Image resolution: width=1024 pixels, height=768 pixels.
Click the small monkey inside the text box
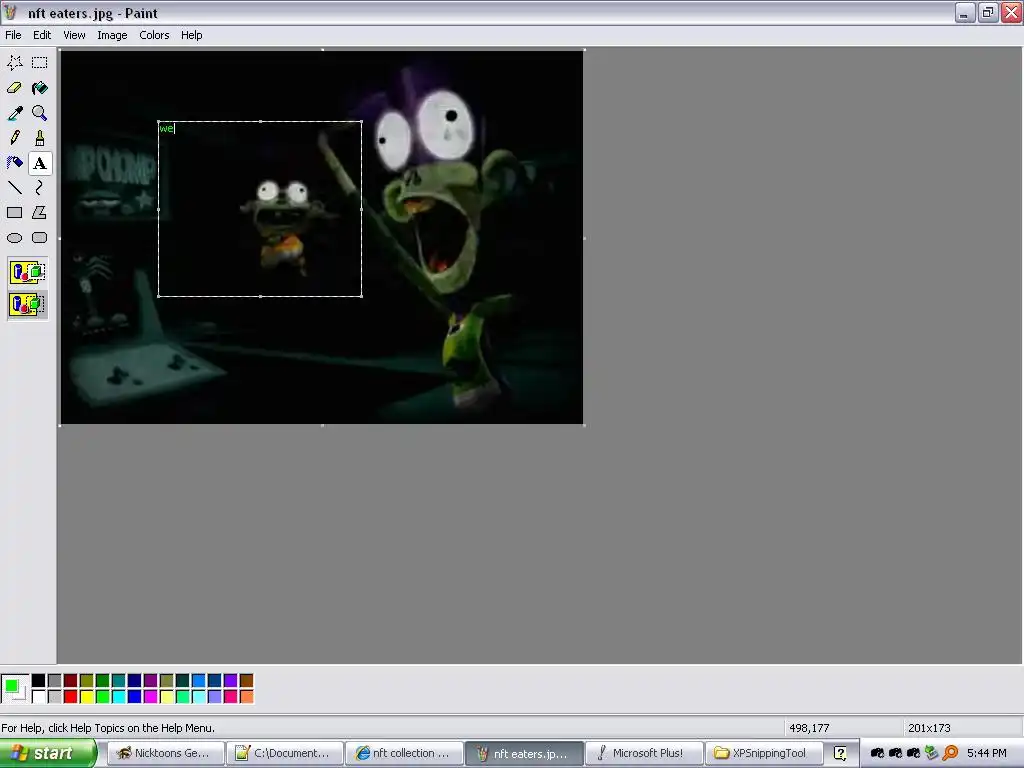[x=281, y=225]
